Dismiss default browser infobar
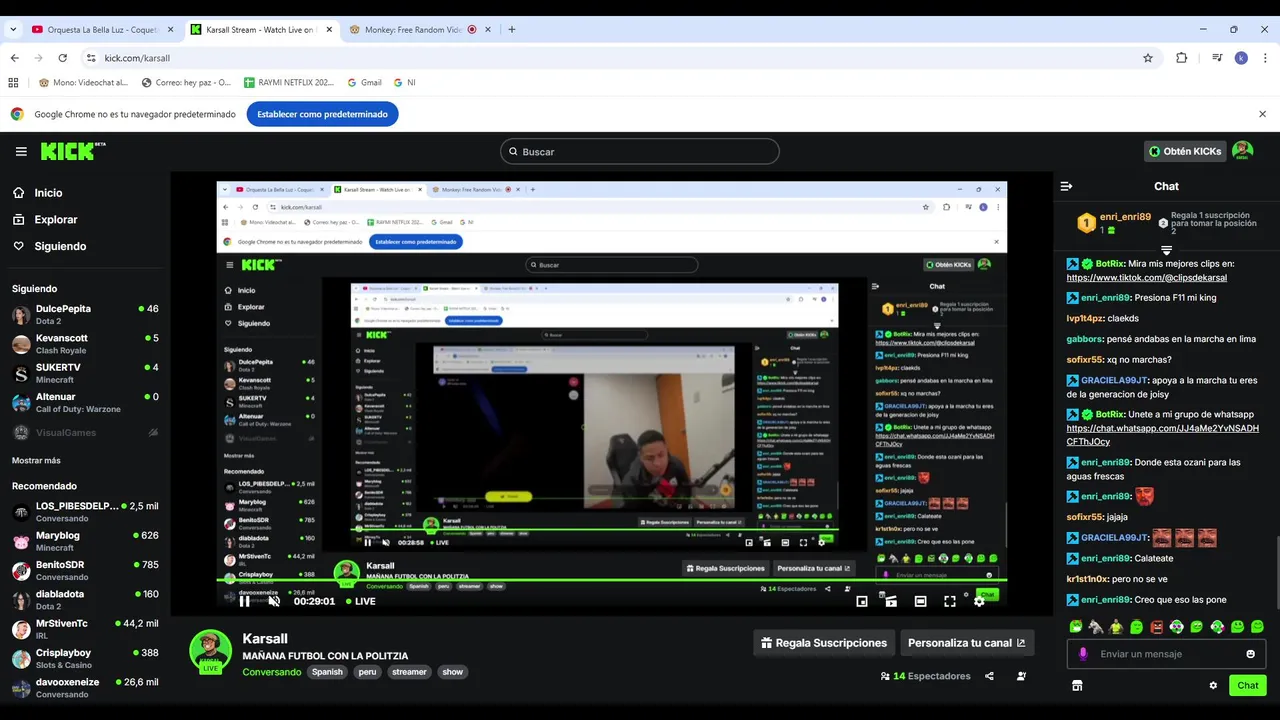Screen dimensions: 1280x720 pyautogui.click(x=1262, y=114)
